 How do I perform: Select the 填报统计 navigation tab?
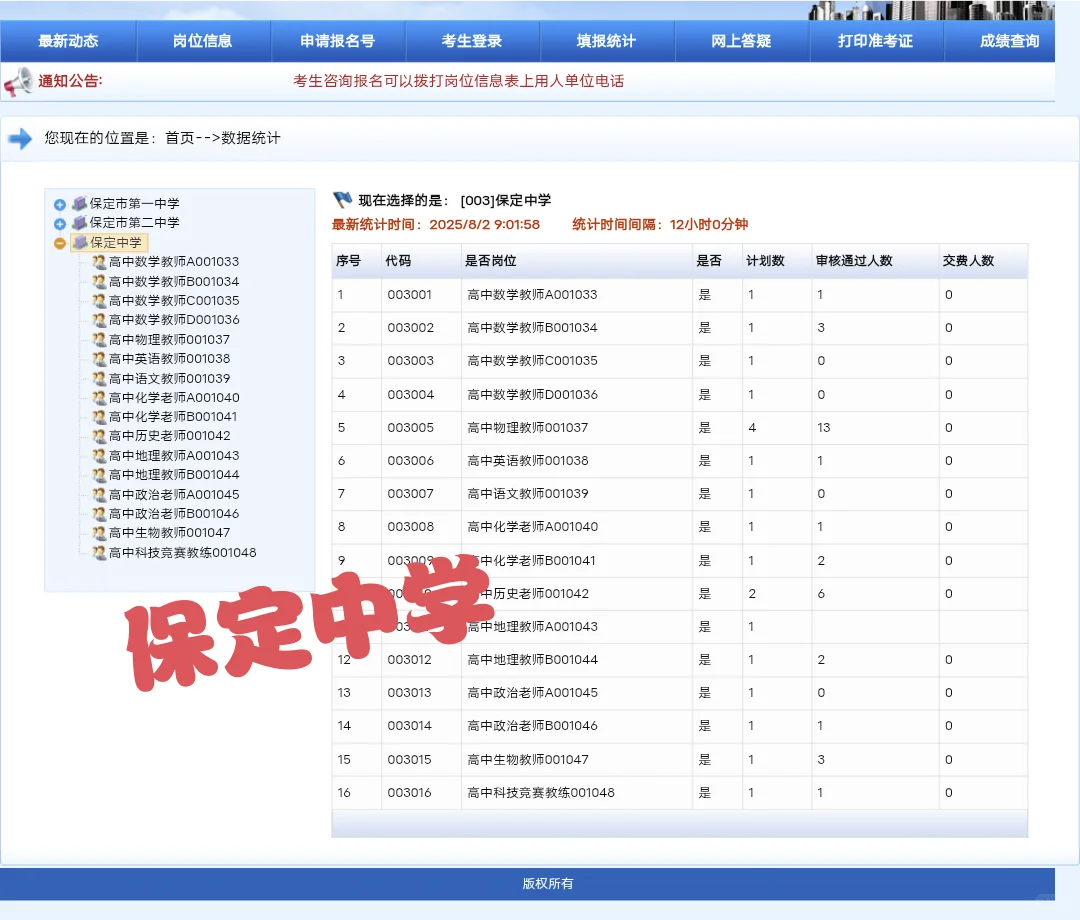point(607,41)
